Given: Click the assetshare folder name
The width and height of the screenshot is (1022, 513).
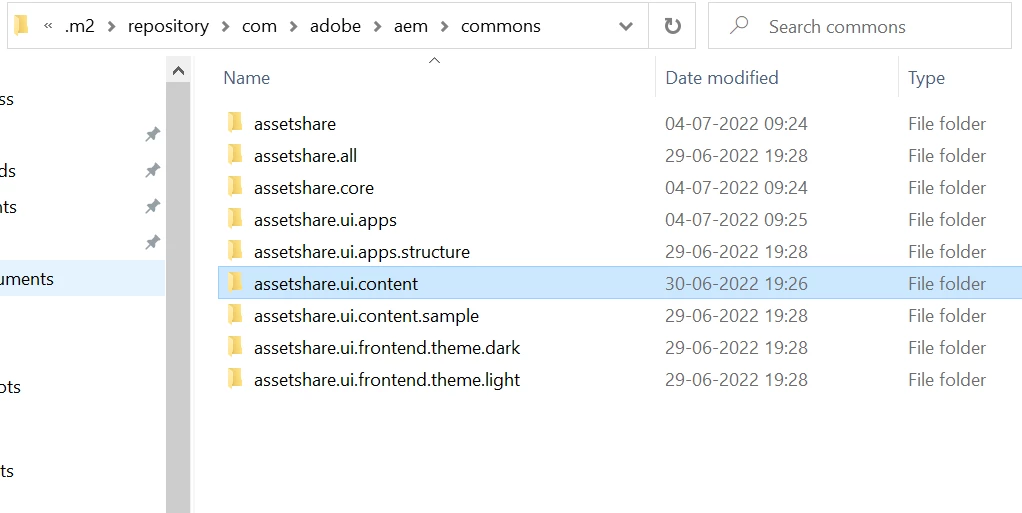Looking at the screenshot, I should coord(295,124).
